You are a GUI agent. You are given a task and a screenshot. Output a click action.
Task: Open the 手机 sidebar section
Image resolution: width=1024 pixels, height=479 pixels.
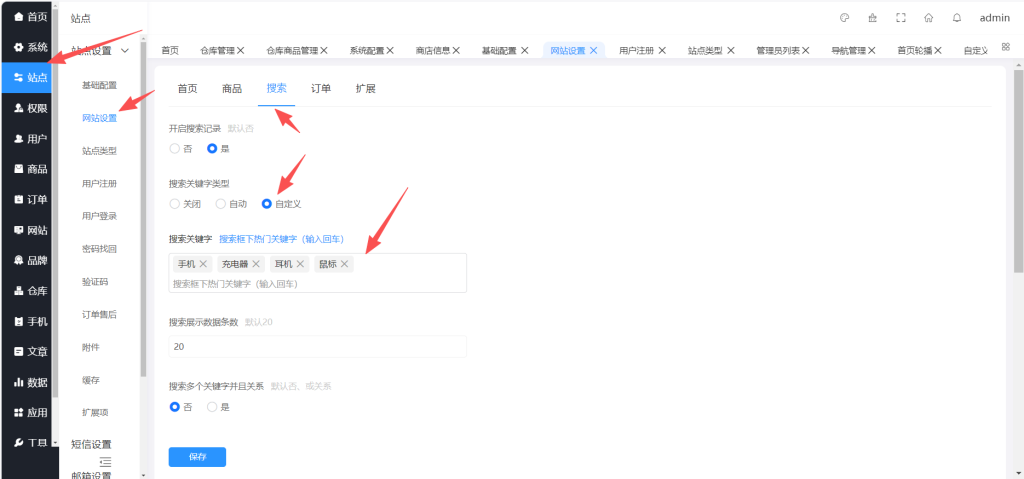pos(30,321)
